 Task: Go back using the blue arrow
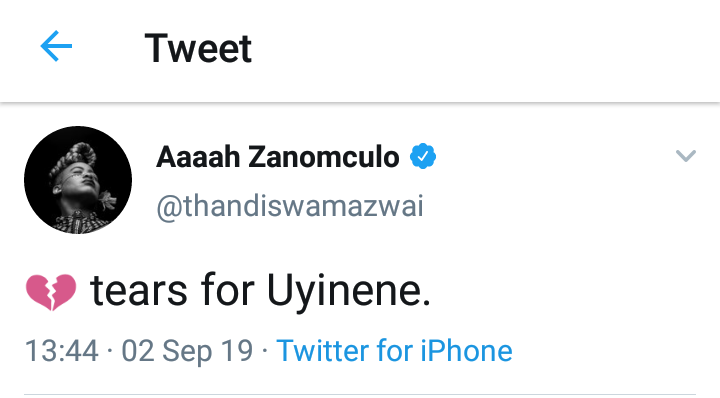56,46
